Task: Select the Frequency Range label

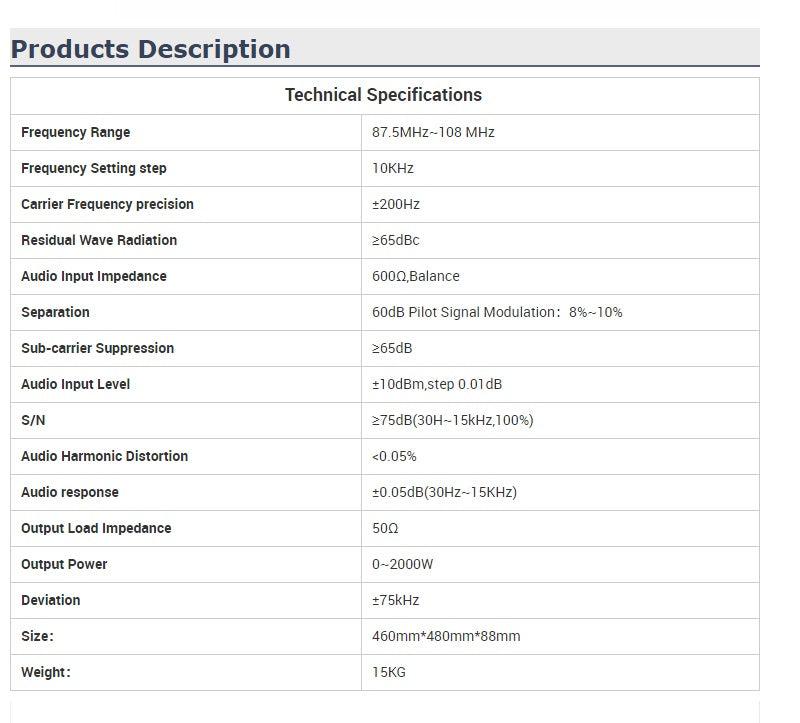Action: (76, 132)
